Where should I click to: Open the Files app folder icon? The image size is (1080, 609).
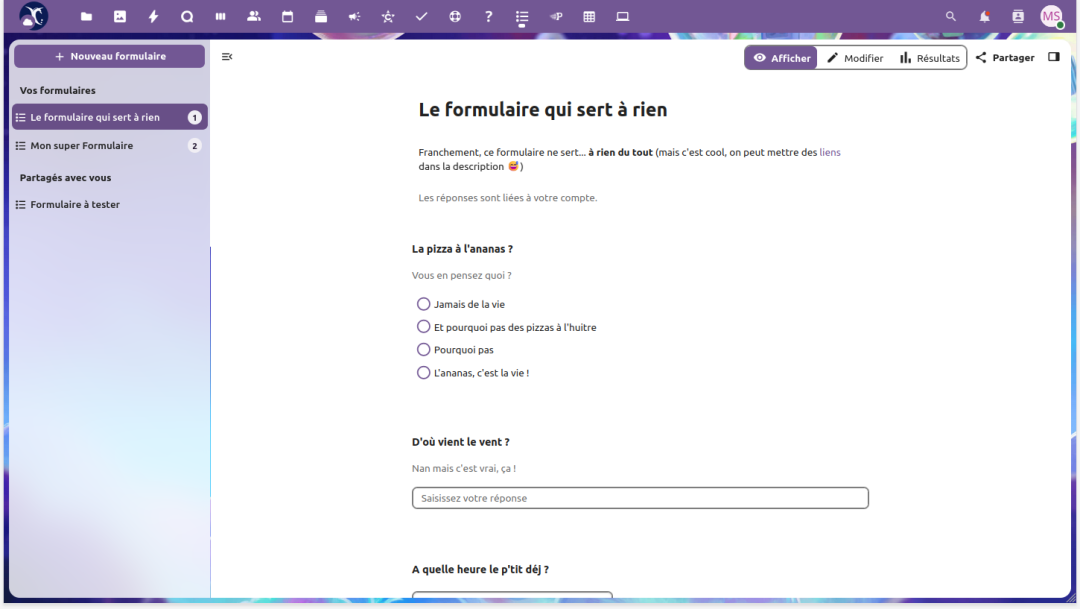[86, 17]
